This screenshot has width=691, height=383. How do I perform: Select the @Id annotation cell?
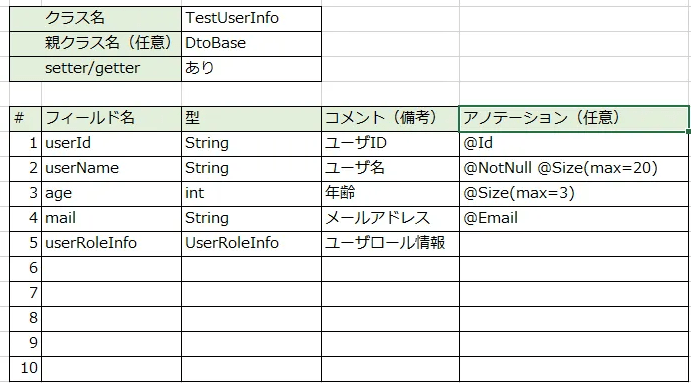574,144
